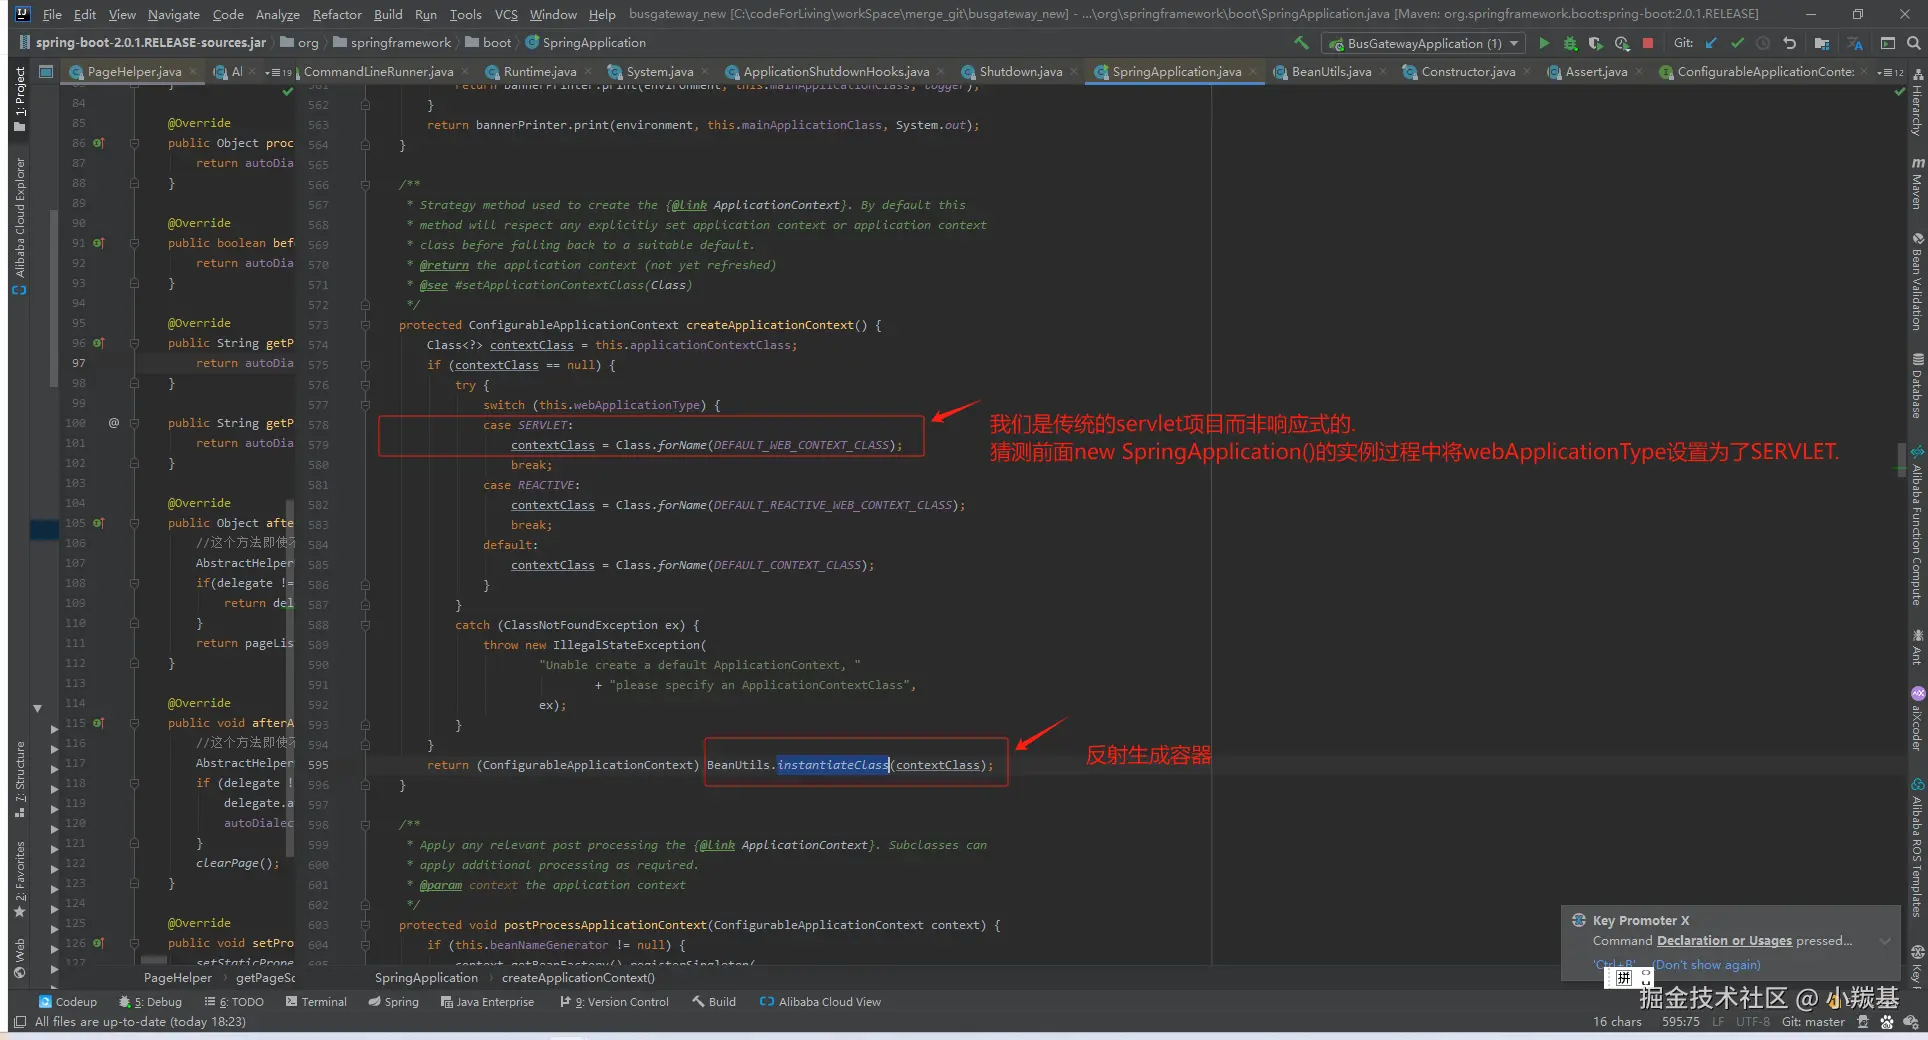The height and width of the screenshot is (1040, 1928).
Task: Open the BusGatewayApplication (1) run configuration dropdown
Action: tap(1423, 43)
